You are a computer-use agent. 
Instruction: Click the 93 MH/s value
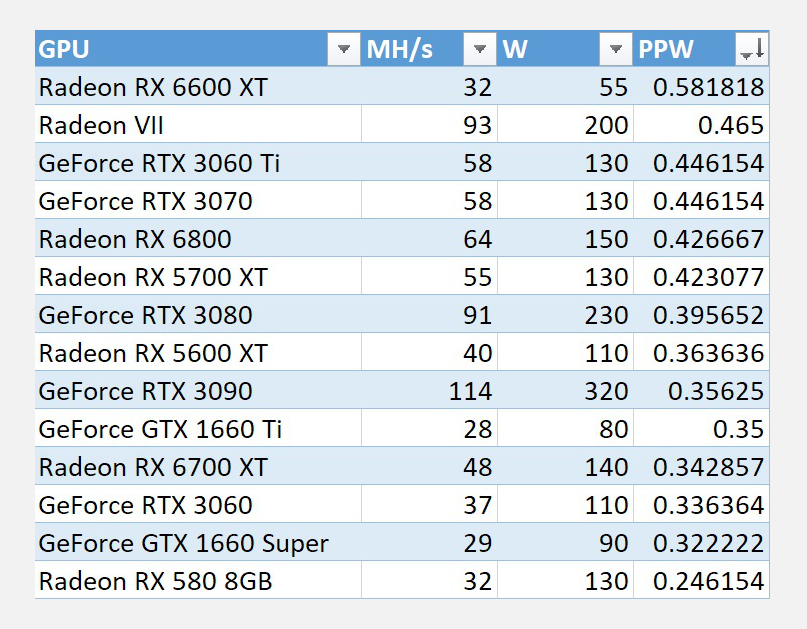point(478,125)
